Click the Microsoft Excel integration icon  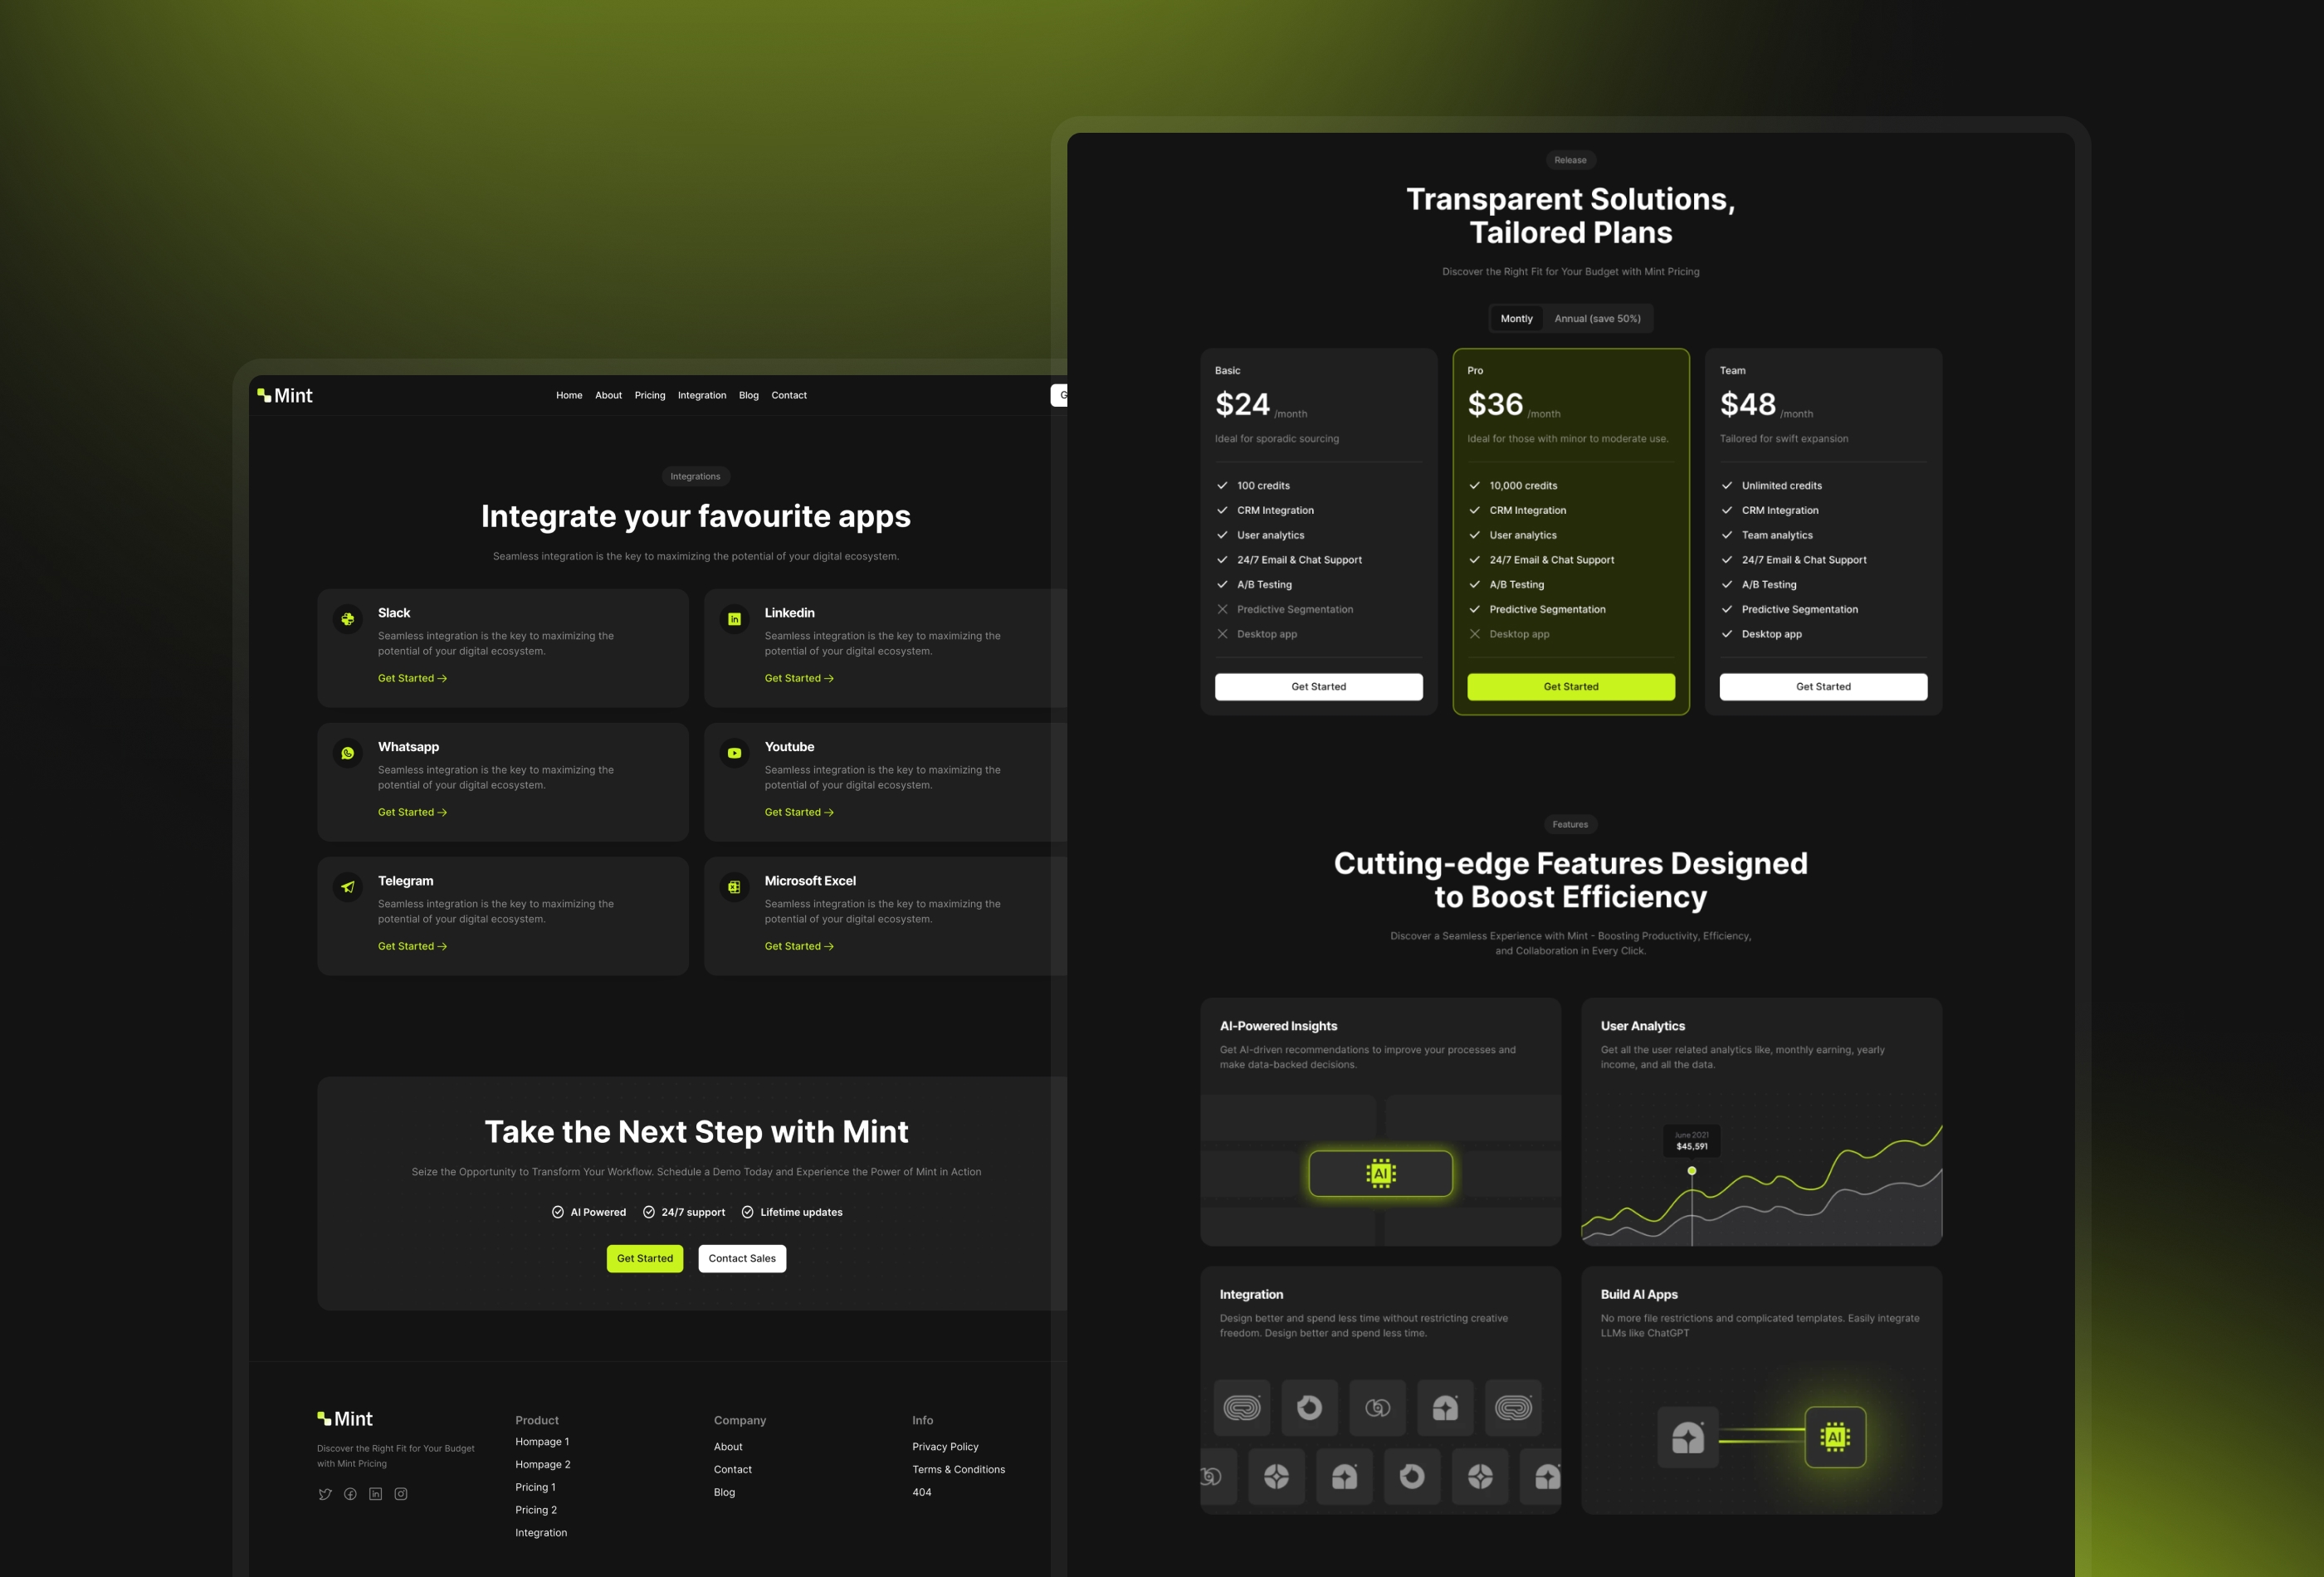click(x=734, y=887)
